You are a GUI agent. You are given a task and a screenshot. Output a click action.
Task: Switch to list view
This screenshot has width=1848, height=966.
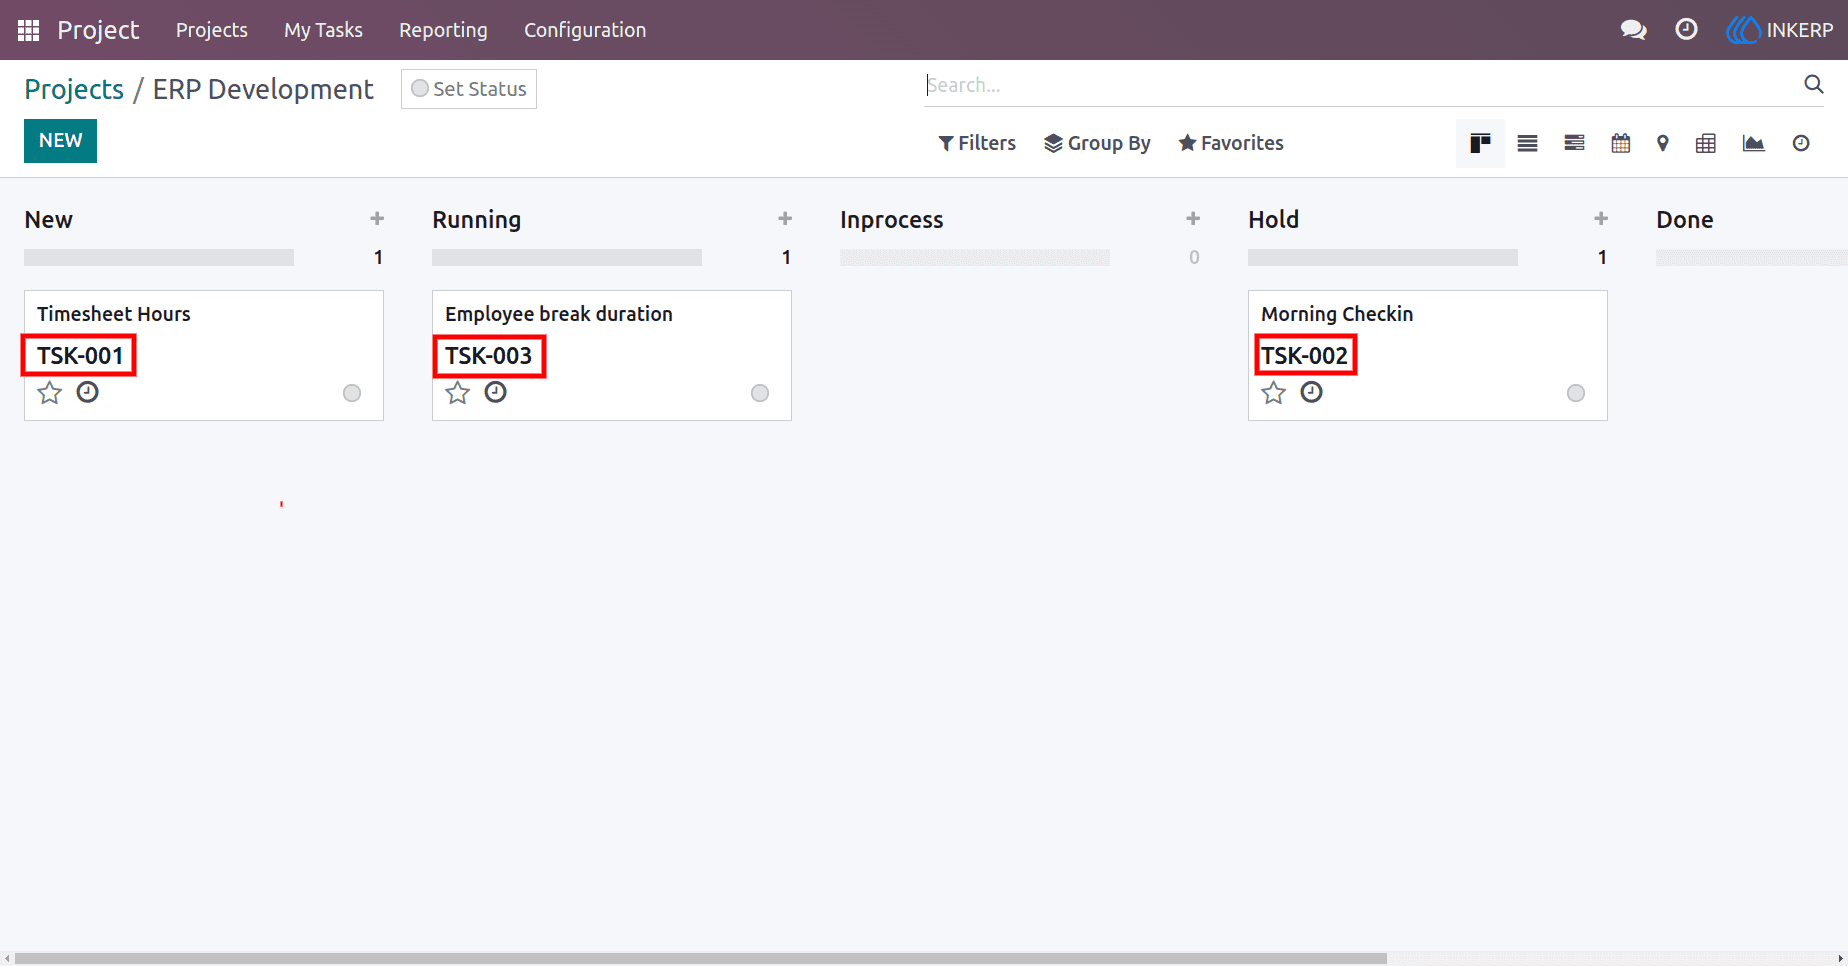[x=1527, y=143]
